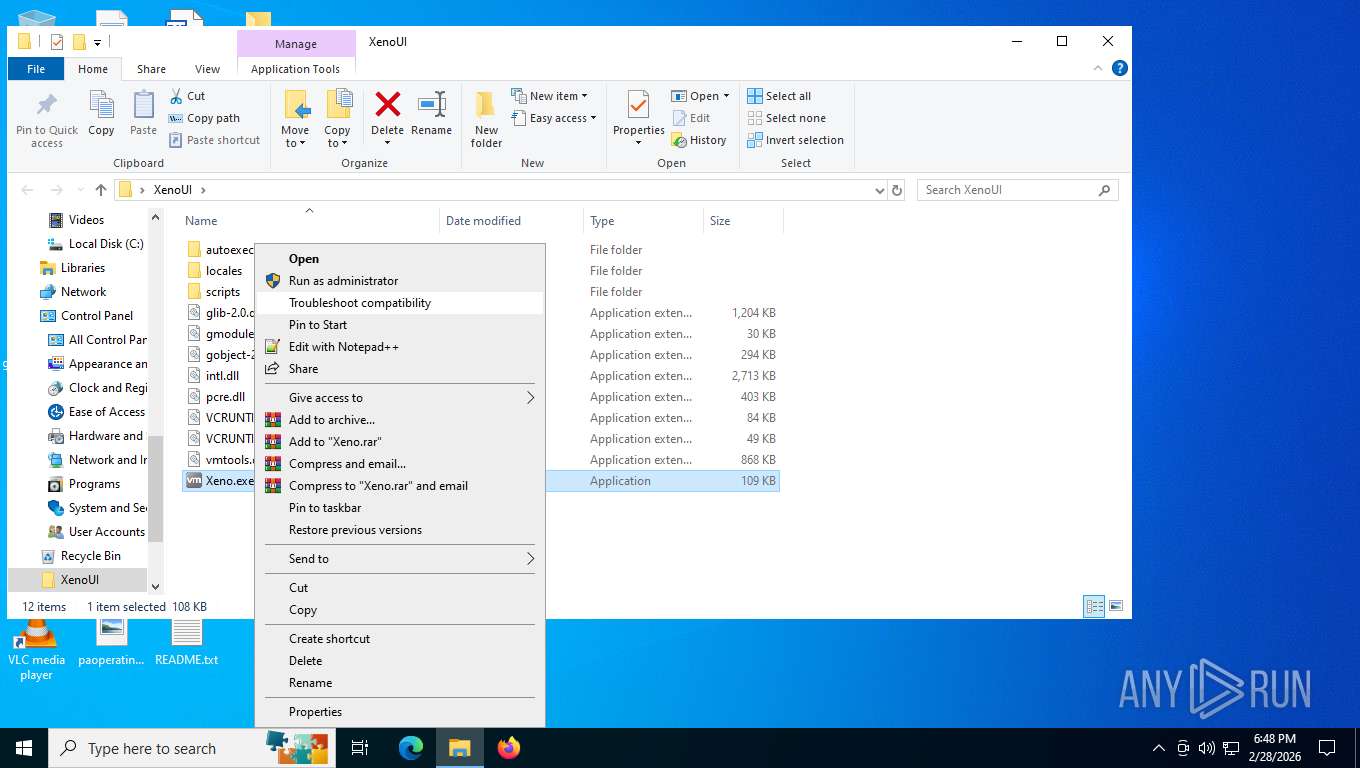This screenshot has width=1360, height=768.
Task: Click the Refresh address bar button
Action: [897, 190]
